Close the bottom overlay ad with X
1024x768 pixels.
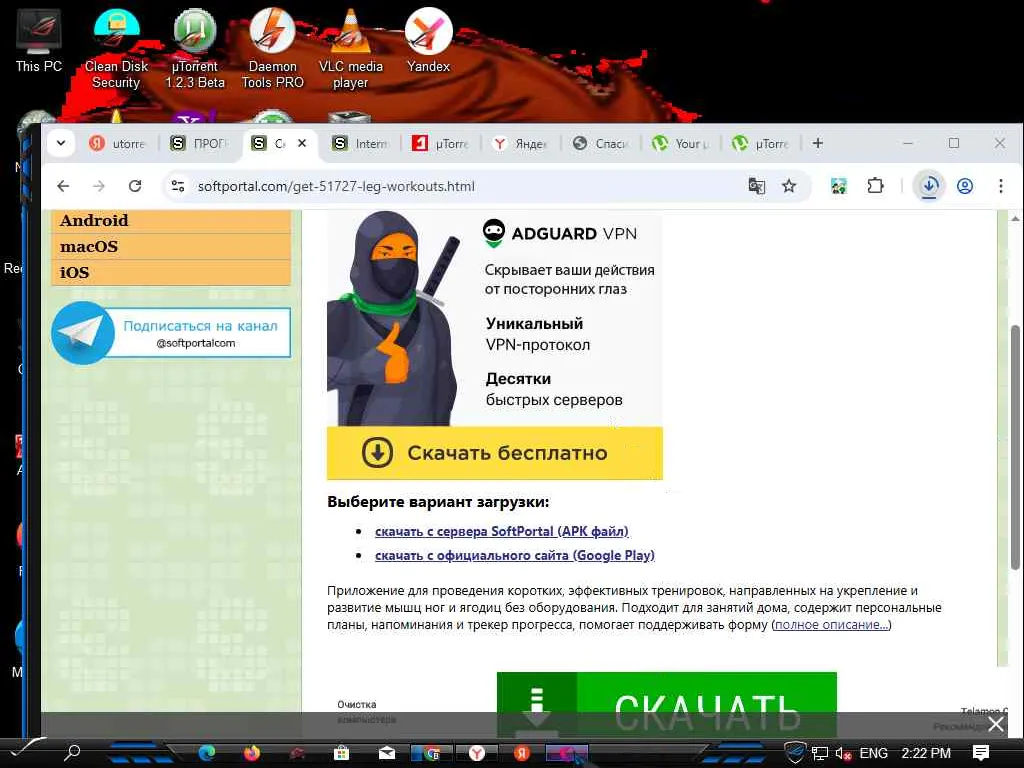996,724
